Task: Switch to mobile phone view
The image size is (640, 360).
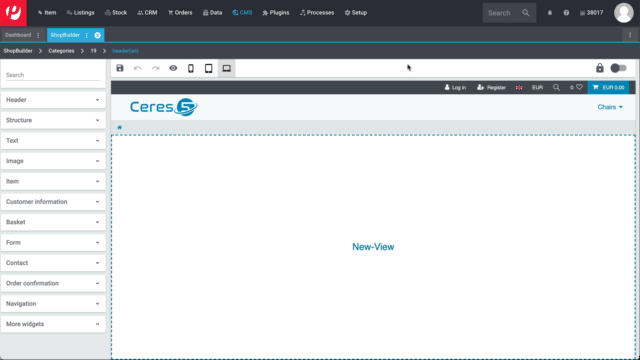Action: (x=191, y=68)
